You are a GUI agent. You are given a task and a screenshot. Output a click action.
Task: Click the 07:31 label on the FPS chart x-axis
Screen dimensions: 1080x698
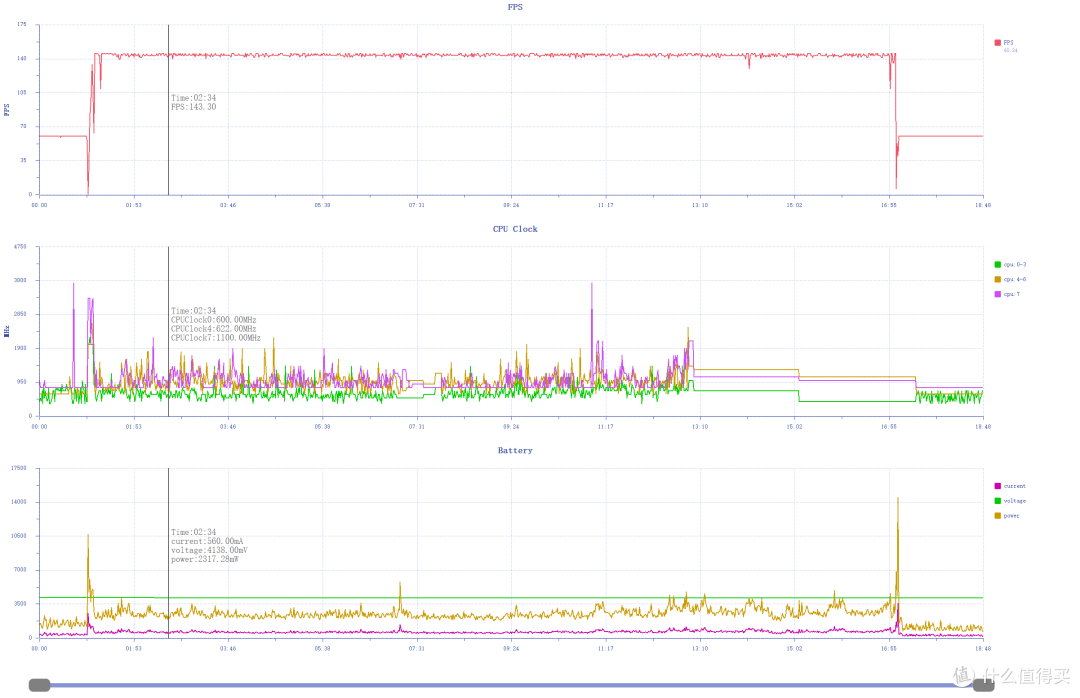click(x=417, y=205)
